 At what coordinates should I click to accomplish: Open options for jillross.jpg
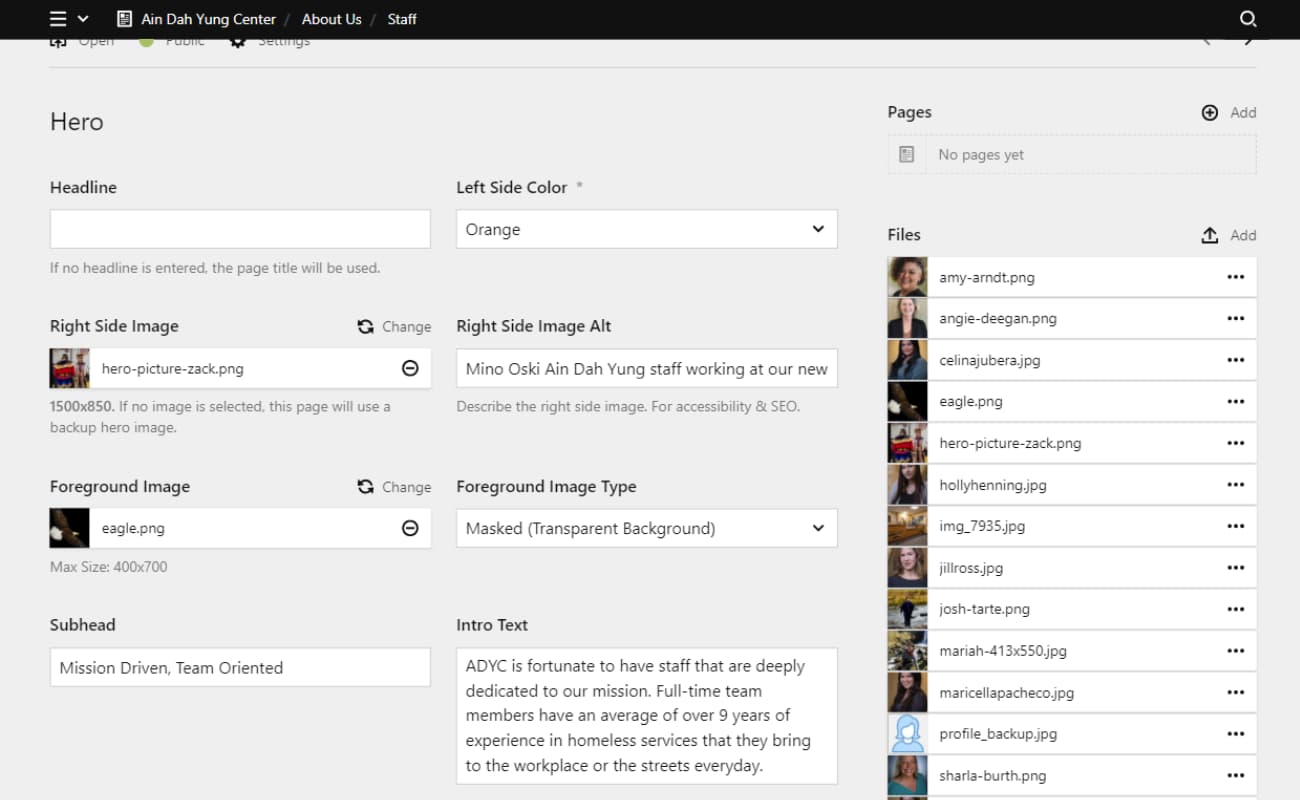[x=1235, y=568]
